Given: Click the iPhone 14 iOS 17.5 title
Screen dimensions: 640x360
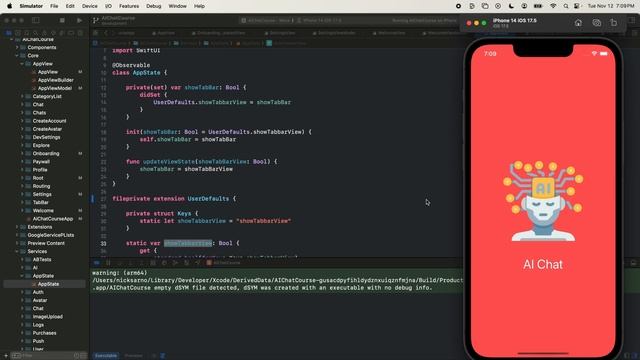Looking at the screenshot, I should (x=514, y=20).
